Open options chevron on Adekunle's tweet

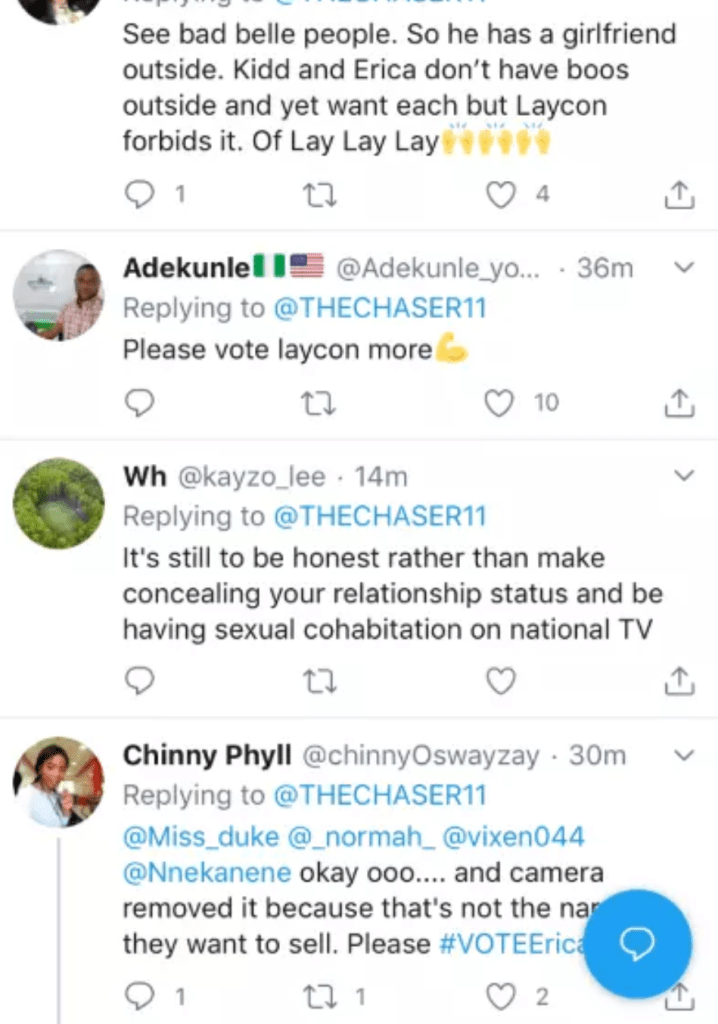coord(685,268)
